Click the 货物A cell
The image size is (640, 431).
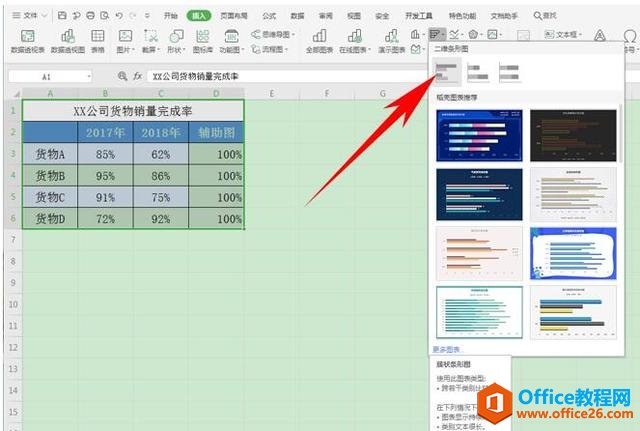(50, 154)
